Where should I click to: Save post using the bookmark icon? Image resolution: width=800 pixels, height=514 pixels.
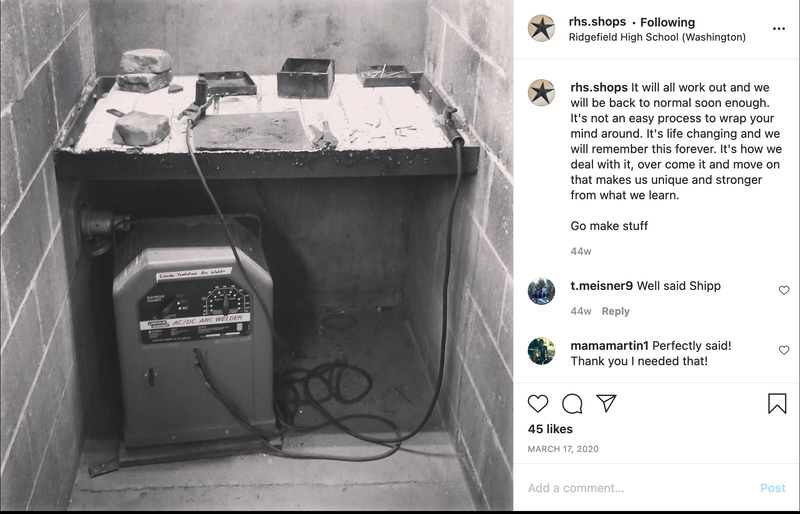coord(777,403)
